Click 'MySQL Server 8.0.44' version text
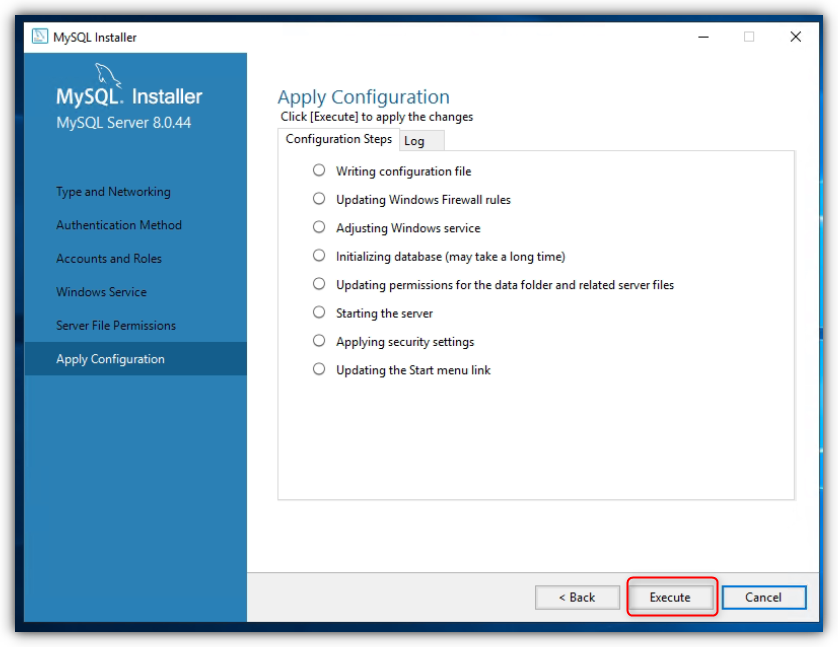The image size is (838, 647). click(x=123, y=123)
